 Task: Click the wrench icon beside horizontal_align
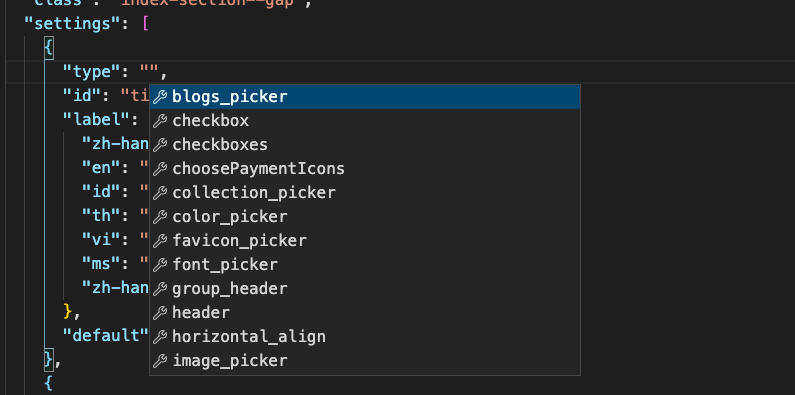tap(160, 337)
